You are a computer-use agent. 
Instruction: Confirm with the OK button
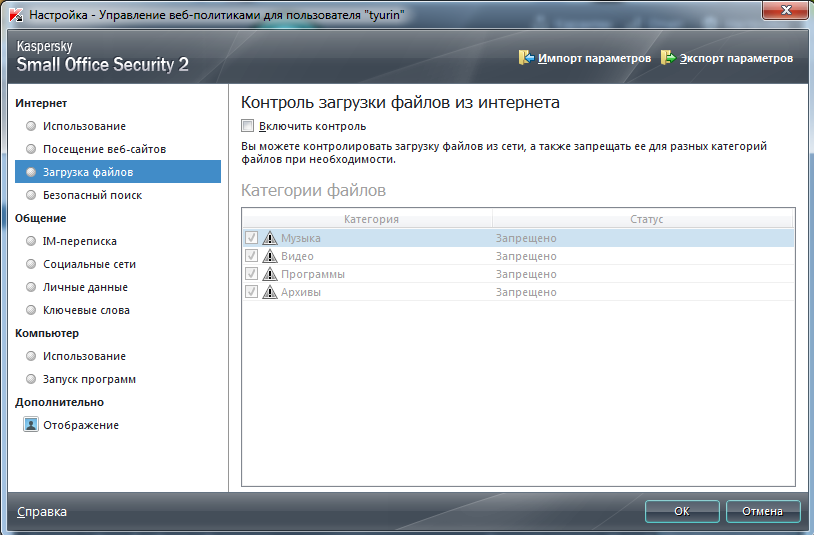tap(682, 511)
